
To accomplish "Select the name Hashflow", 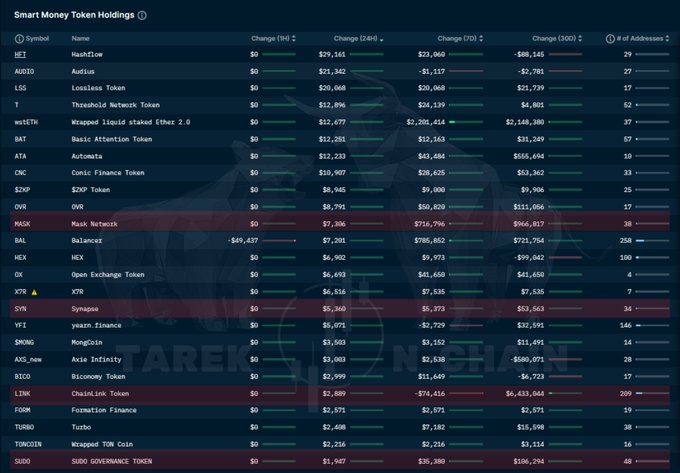I will [87, 55].
